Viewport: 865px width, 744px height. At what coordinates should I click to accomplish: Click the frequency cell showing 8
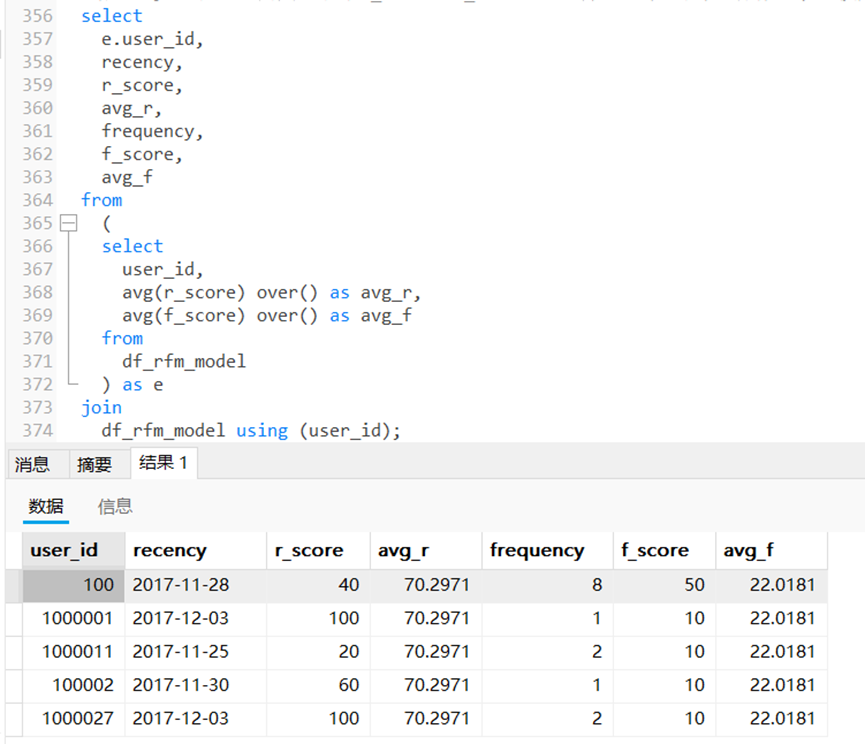point(547,585)
